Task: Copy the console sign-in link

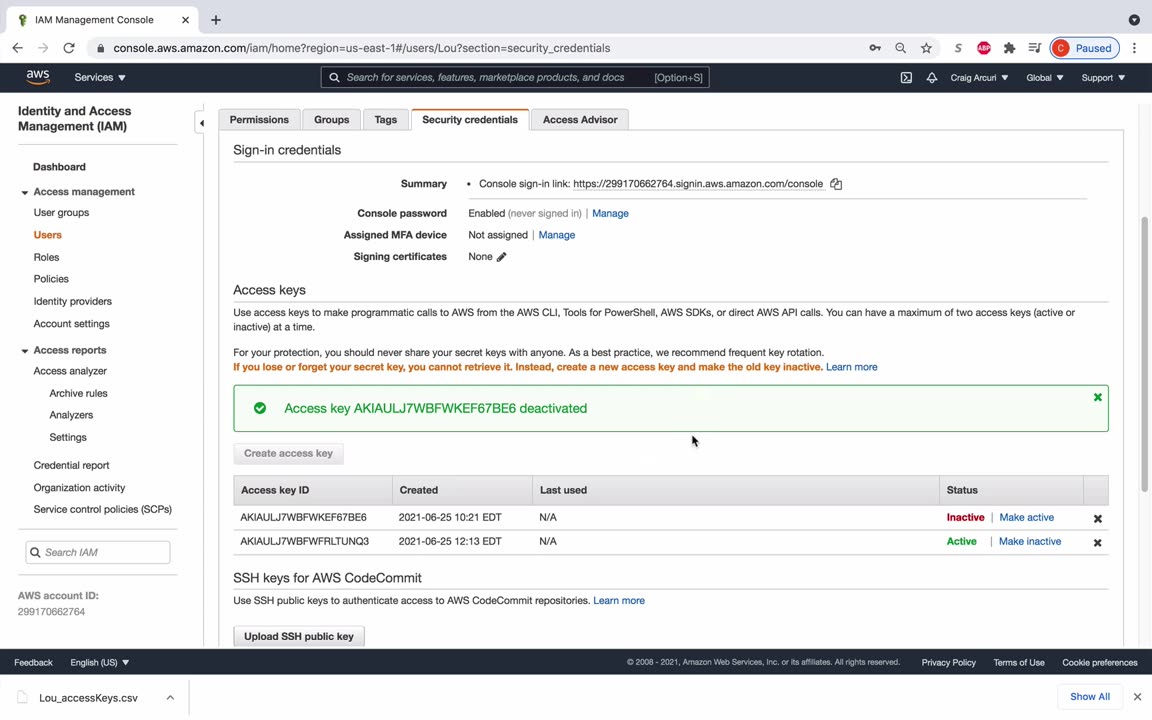Action: coord(836,184)
